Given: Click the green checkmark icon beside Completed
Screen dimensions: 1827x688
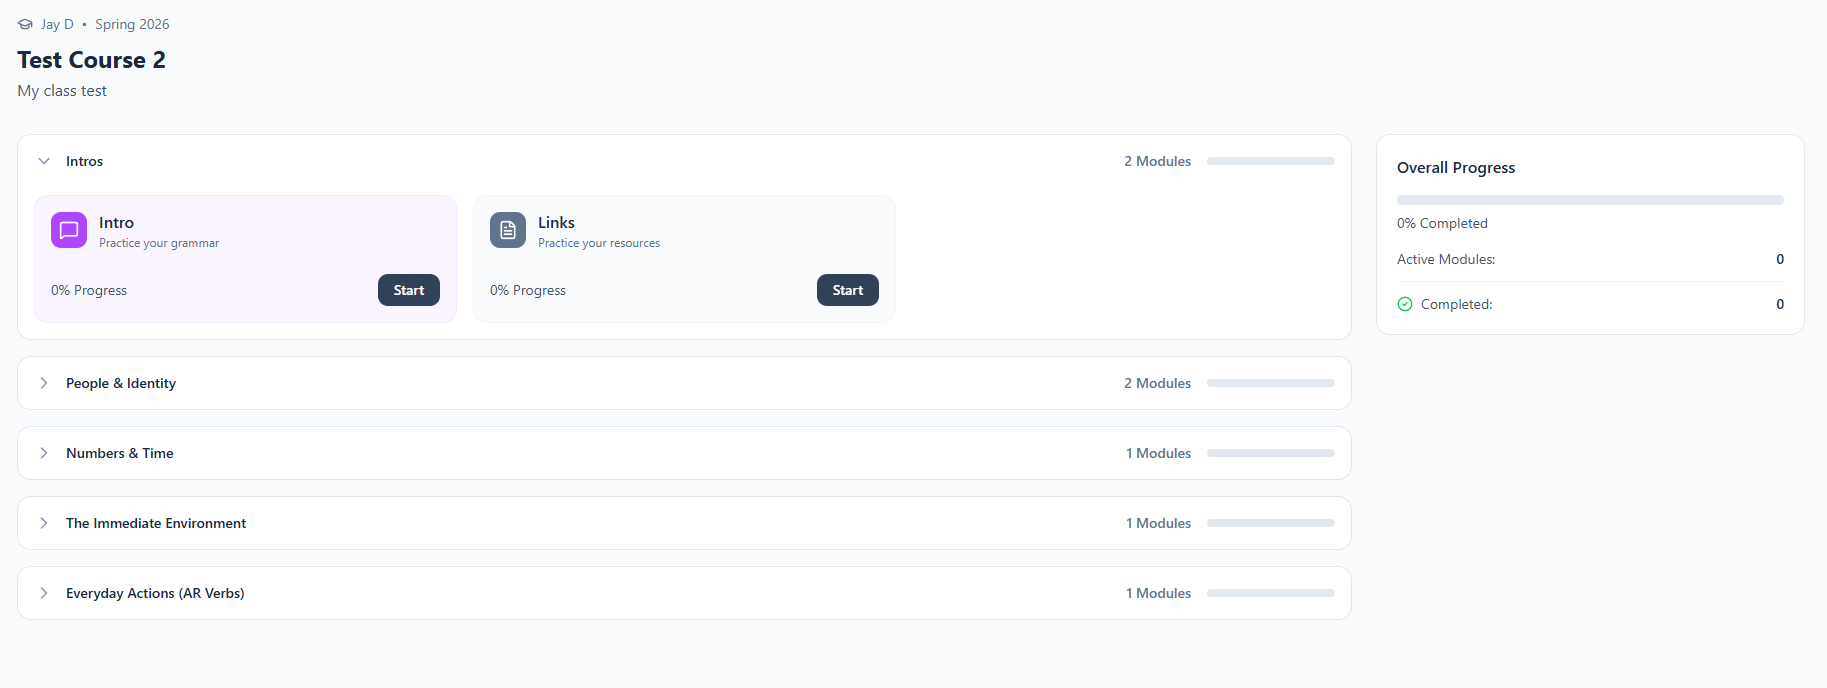Looking at the screenshot, I should point(1405,304).
